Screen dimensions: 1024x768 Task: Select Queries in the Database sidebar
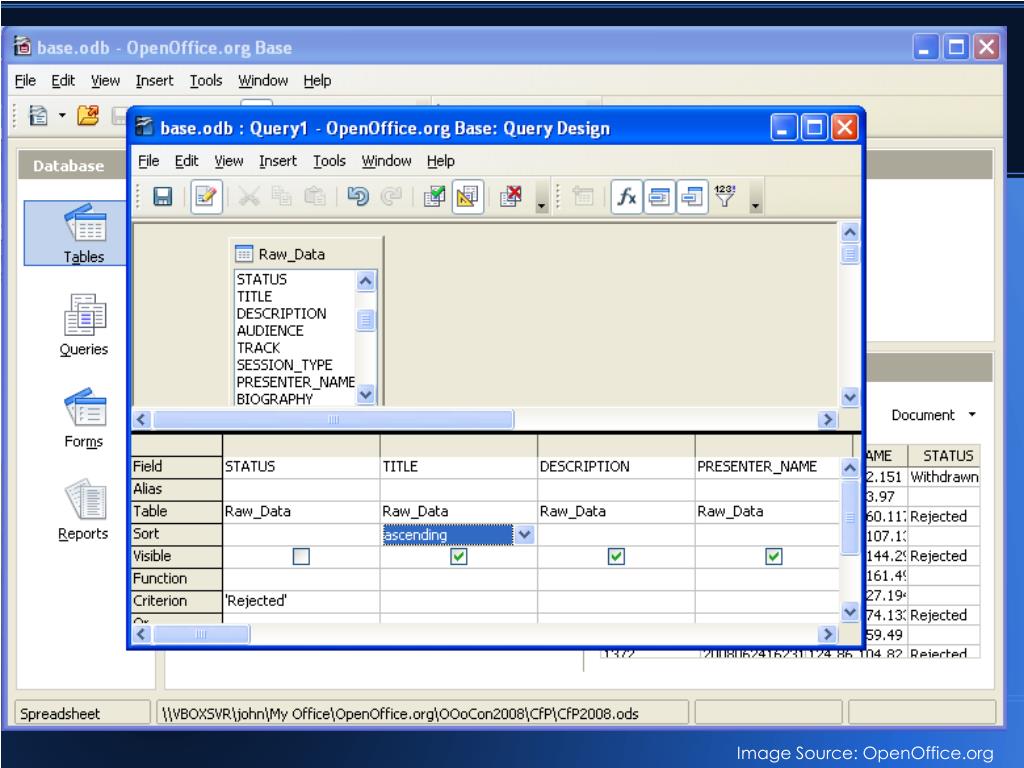84,325
